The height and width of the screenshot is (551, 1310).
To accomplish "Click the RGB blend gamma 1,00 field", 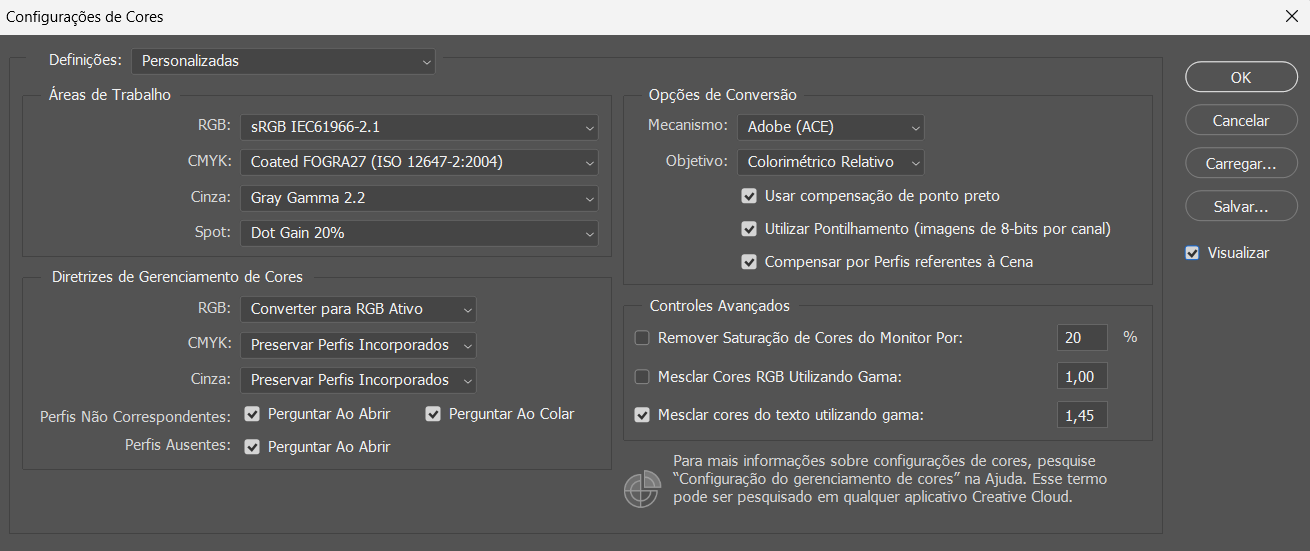I will [x=1082, y=376].
